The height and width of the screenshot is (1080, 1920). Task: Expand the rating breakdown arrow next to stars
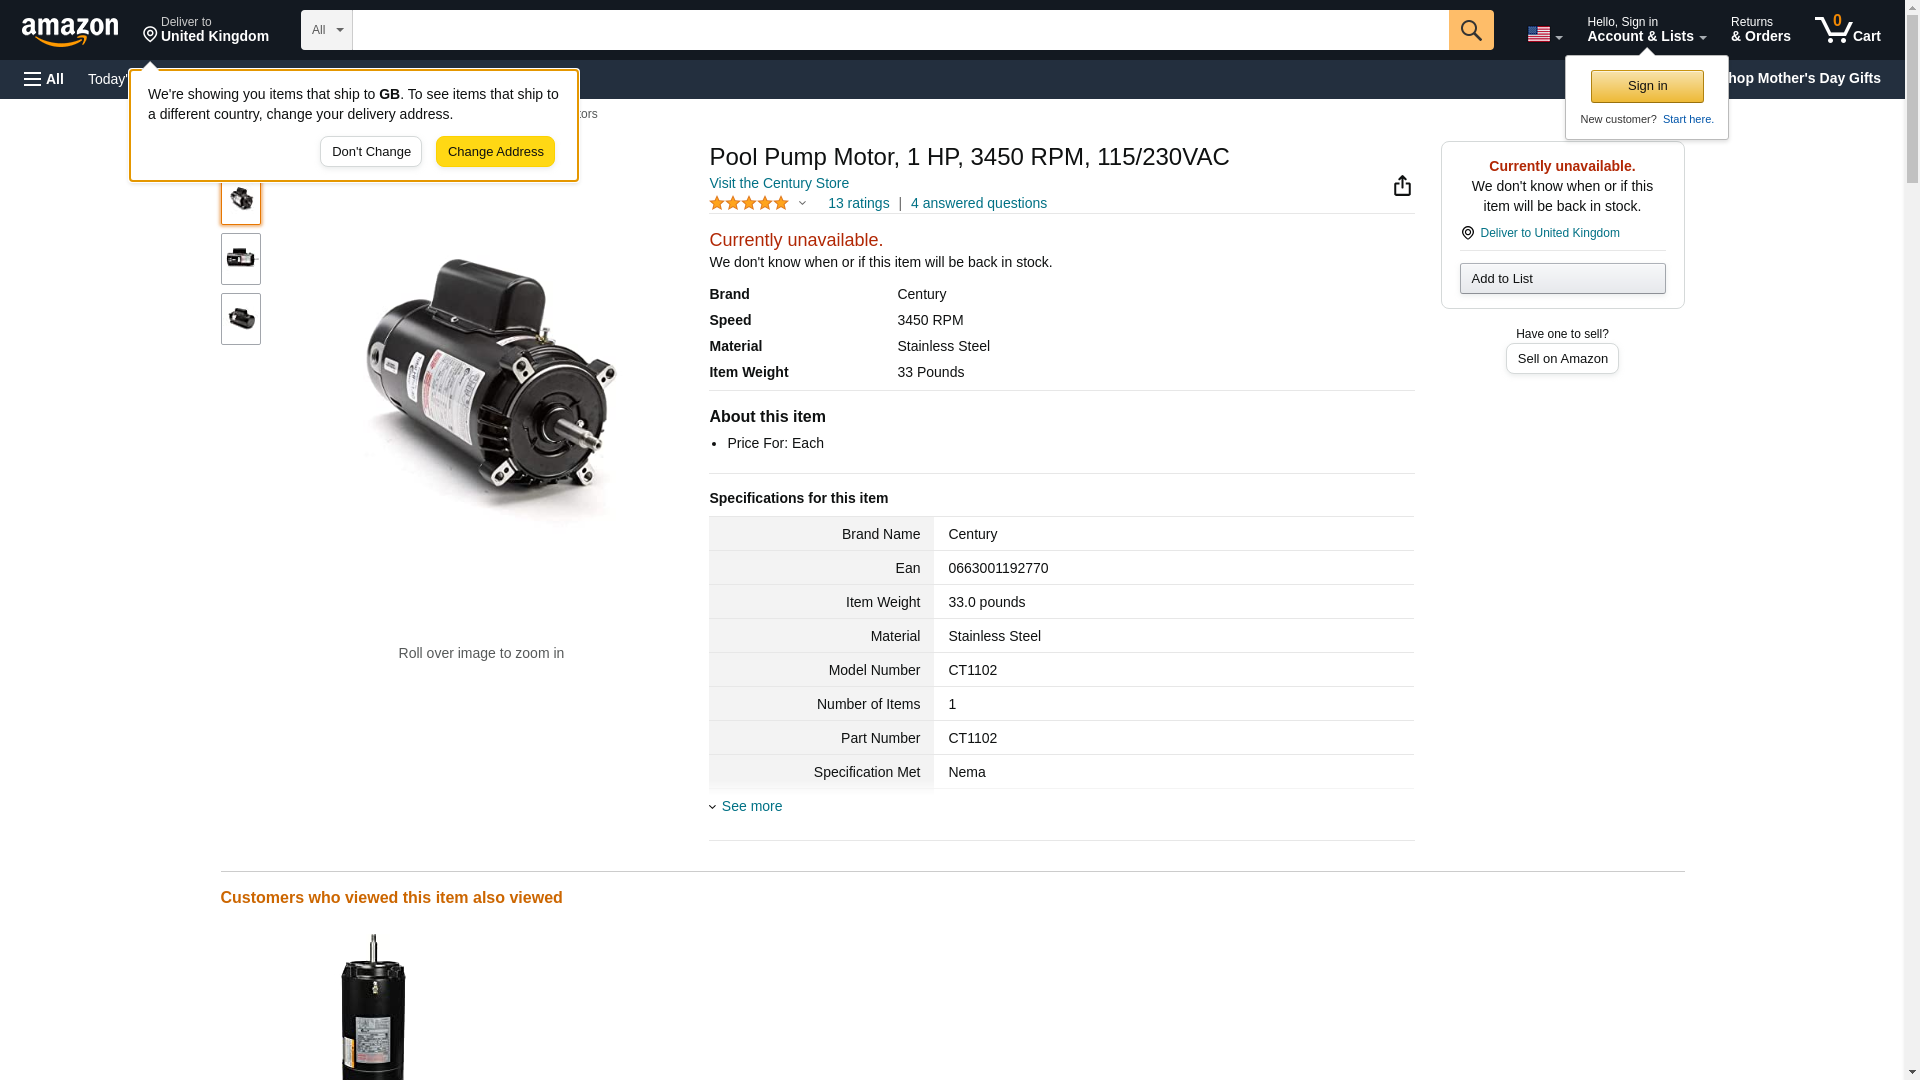802,204
